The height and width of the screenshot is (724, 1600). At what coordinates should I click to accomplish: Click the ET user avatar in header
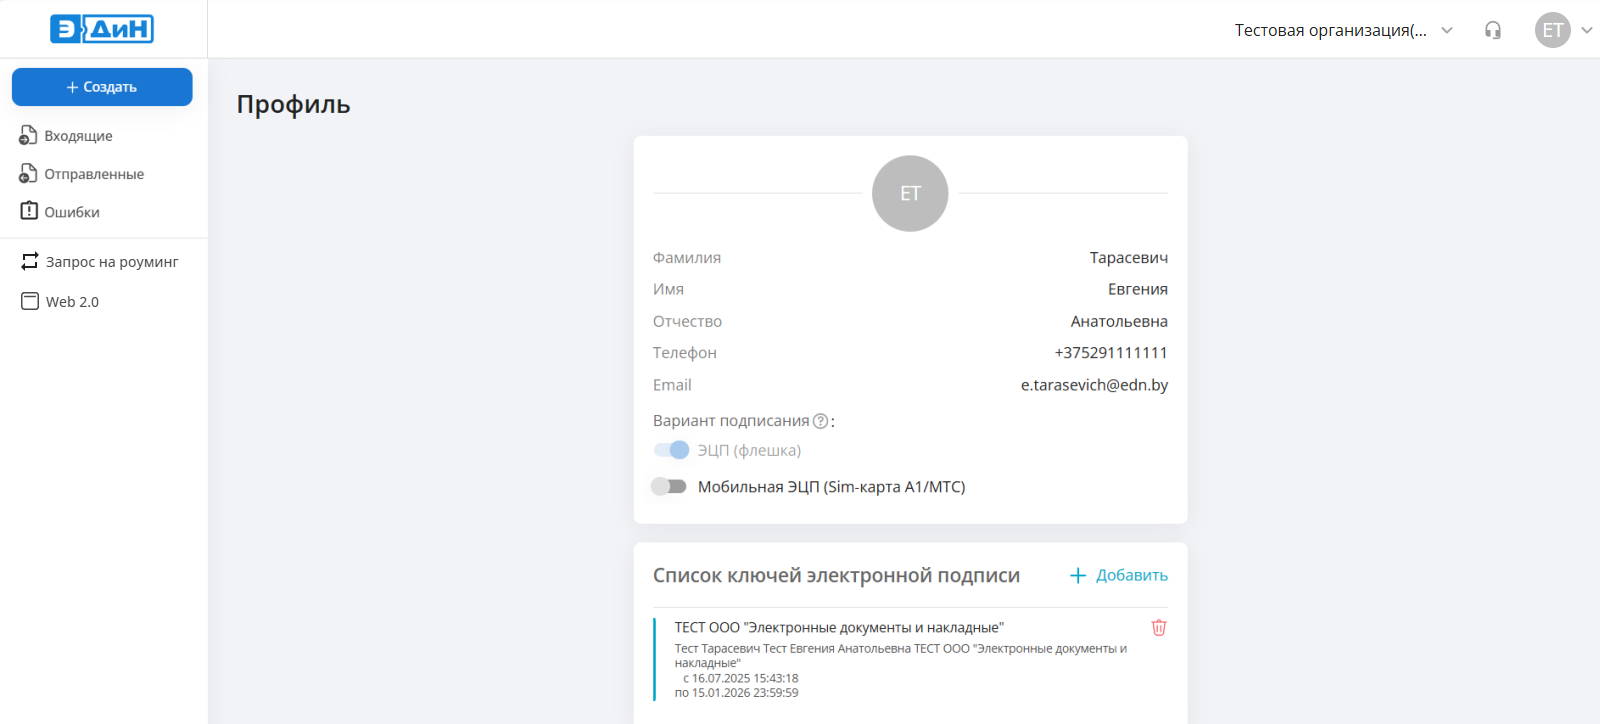pyautogui.click(x=1552, y=30)
